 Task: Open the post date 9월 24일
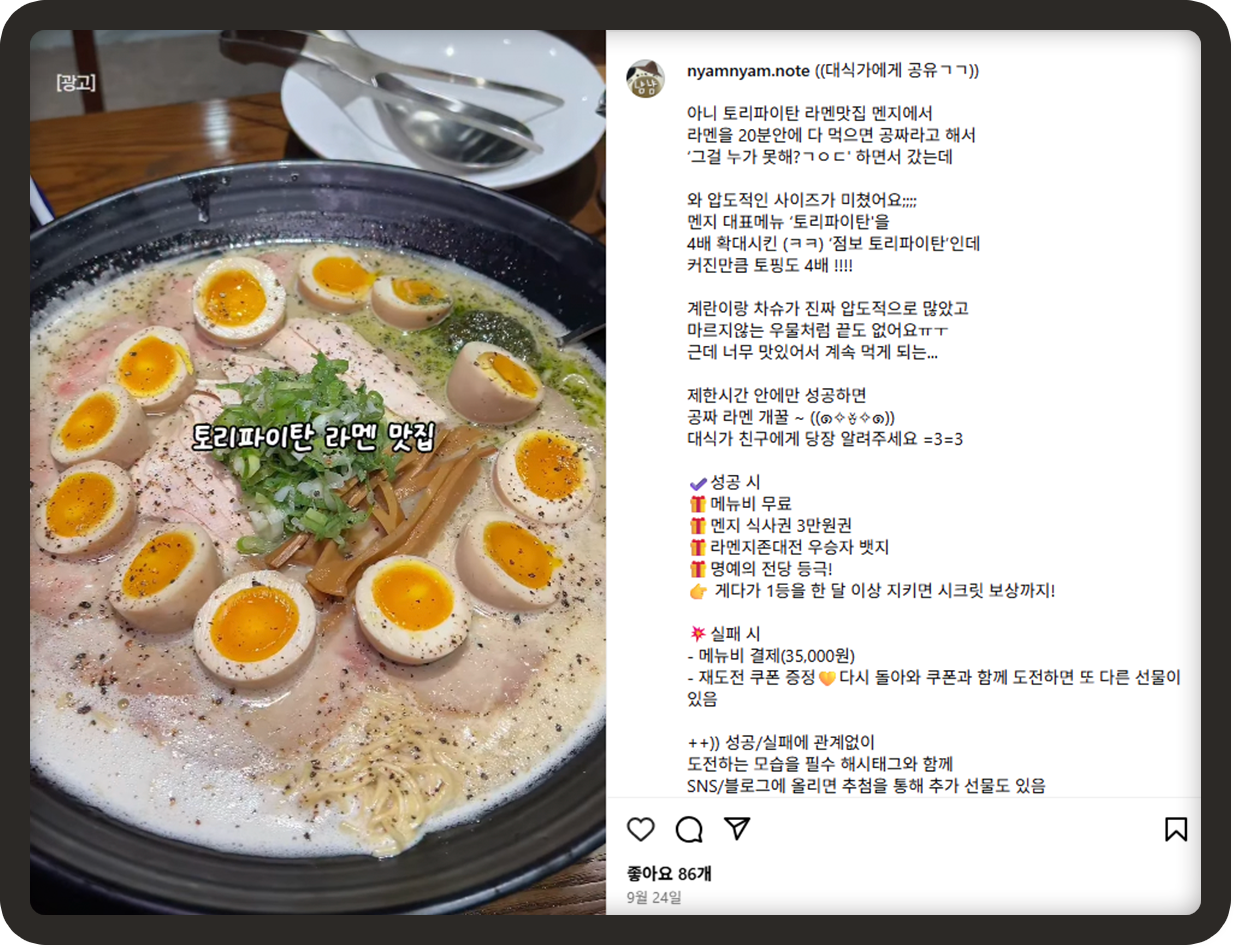(654, 898)
